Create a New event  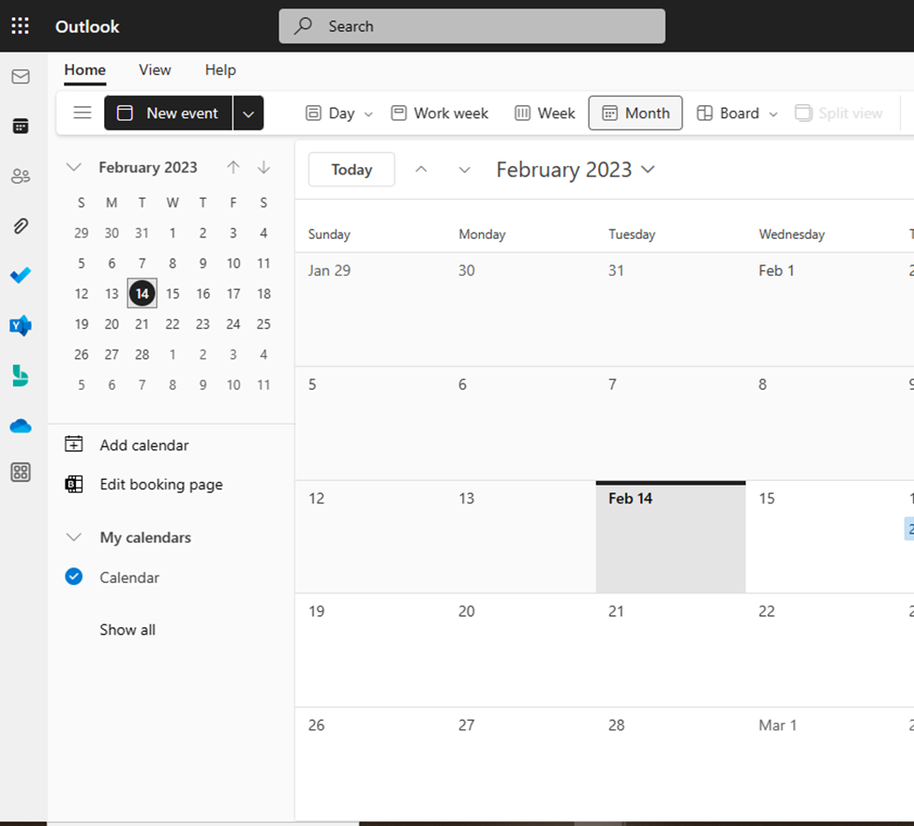[168, 113]
